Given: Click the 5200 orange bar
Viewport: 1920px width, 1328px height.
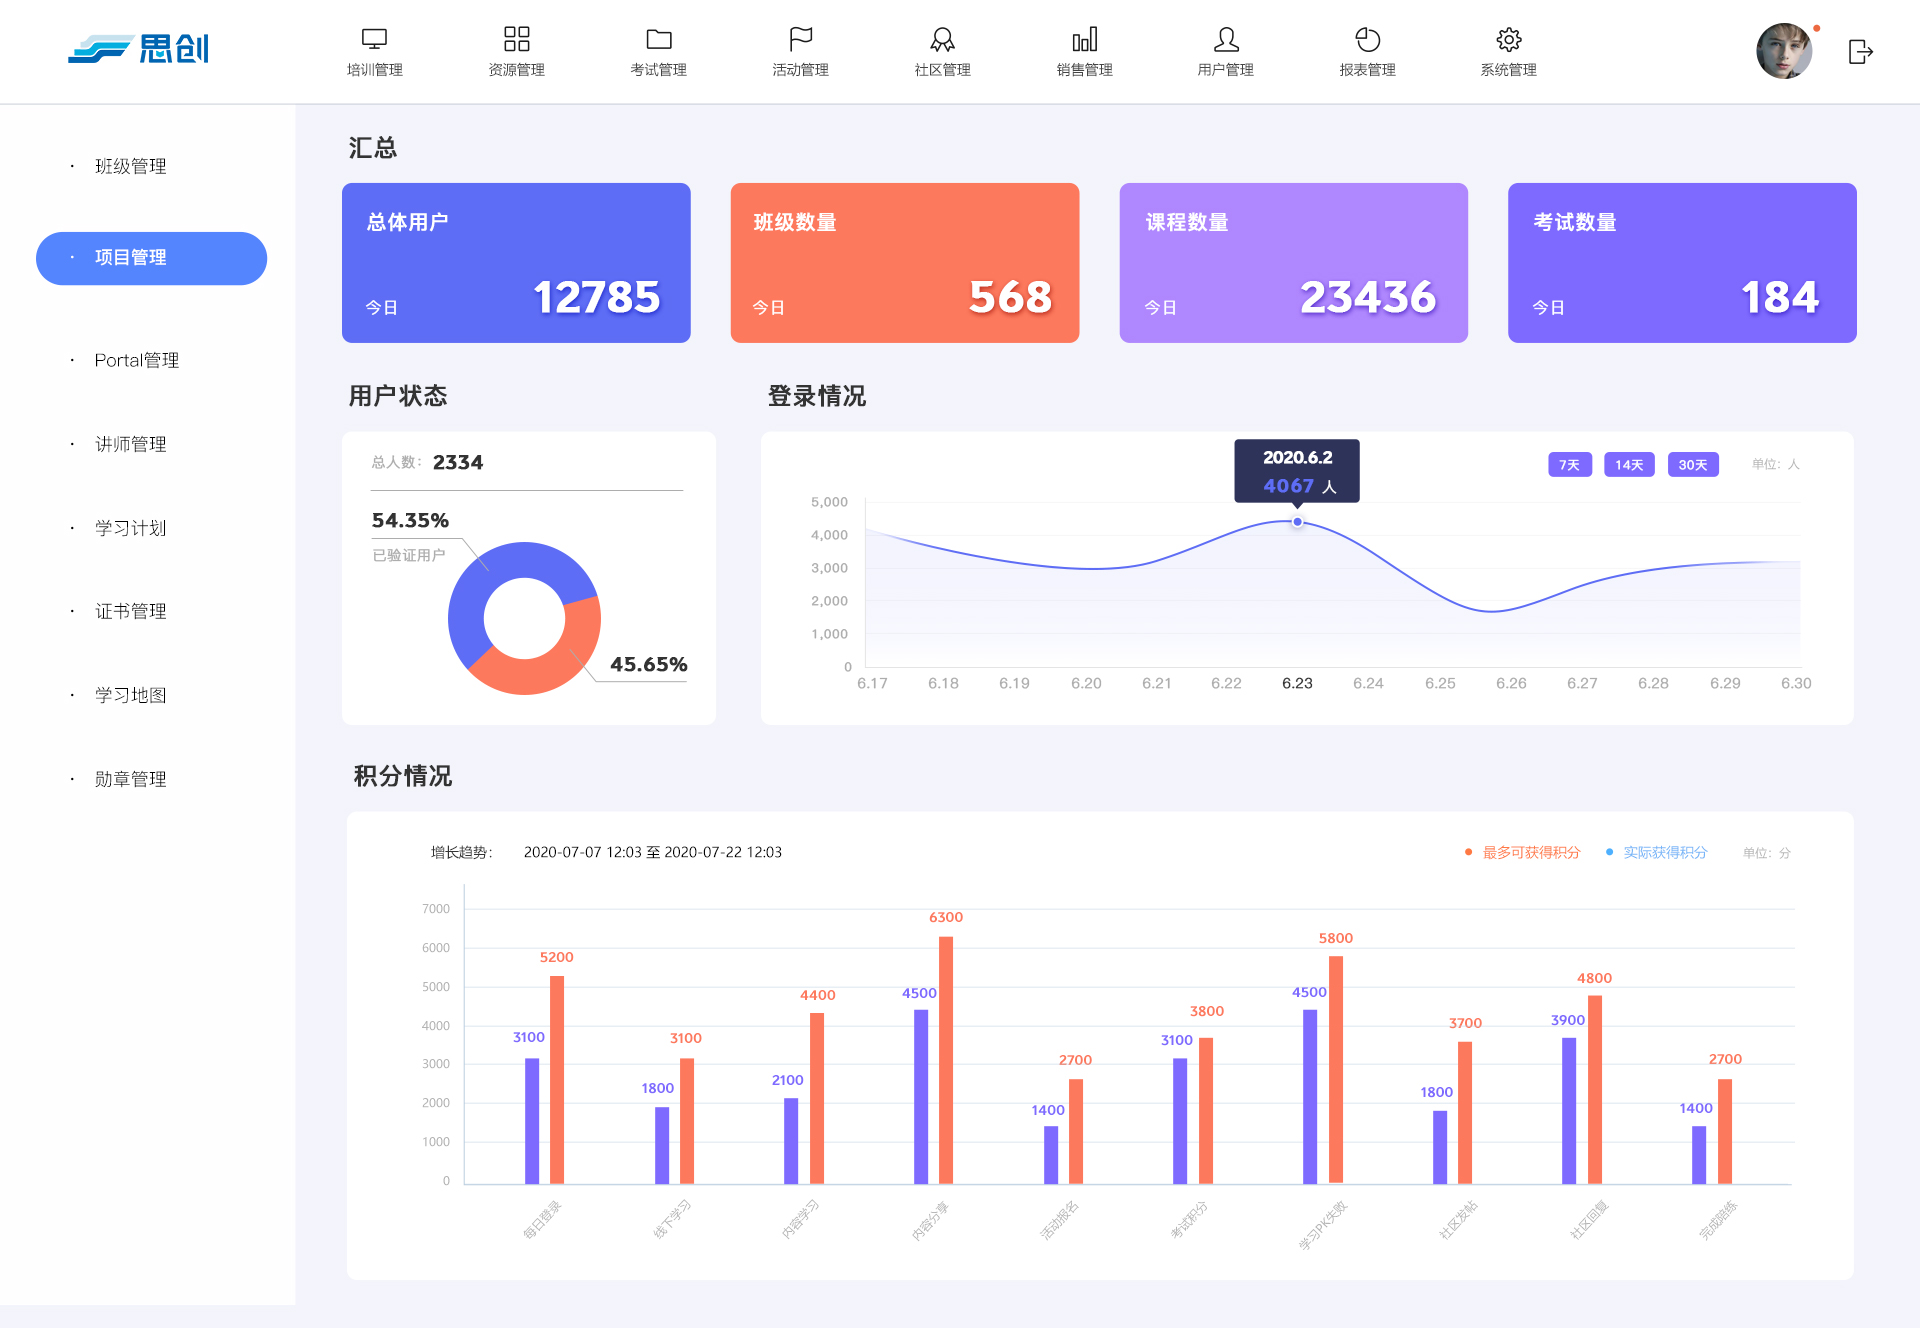Looking at the screenshot, I should click(557, 1080).
